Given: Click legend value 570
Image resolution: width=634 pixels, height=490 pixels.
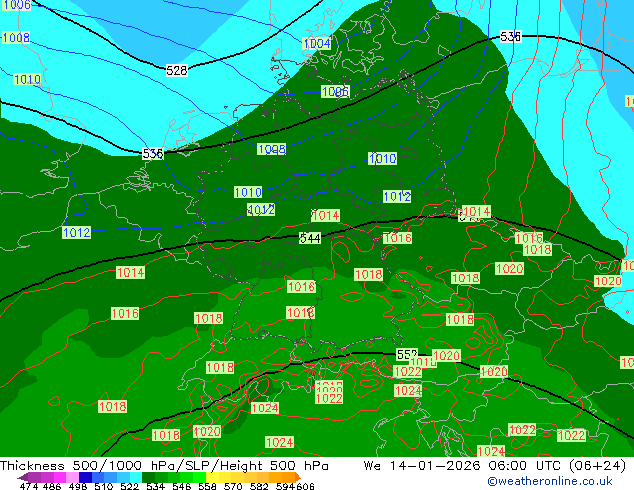Looking at the screenshot, I should [233, 486].
